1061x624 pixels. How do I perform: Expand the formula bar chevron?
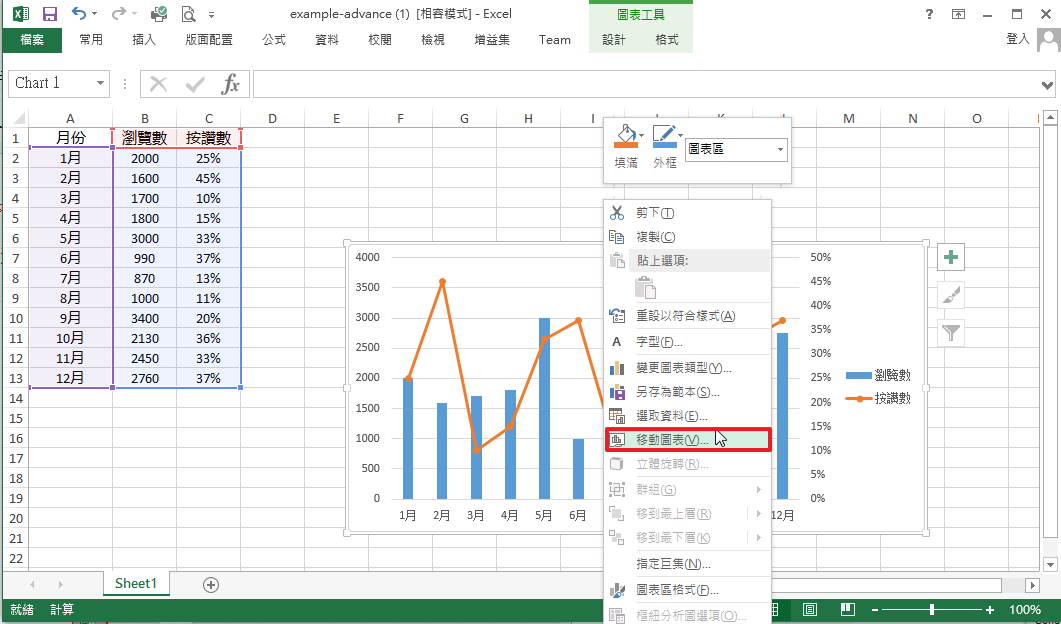[1047, 85]
